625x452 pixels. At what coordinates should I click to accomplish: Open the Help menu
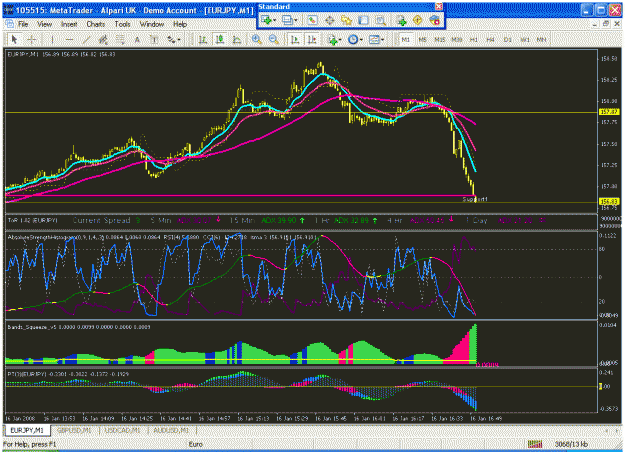pos(180,24)
